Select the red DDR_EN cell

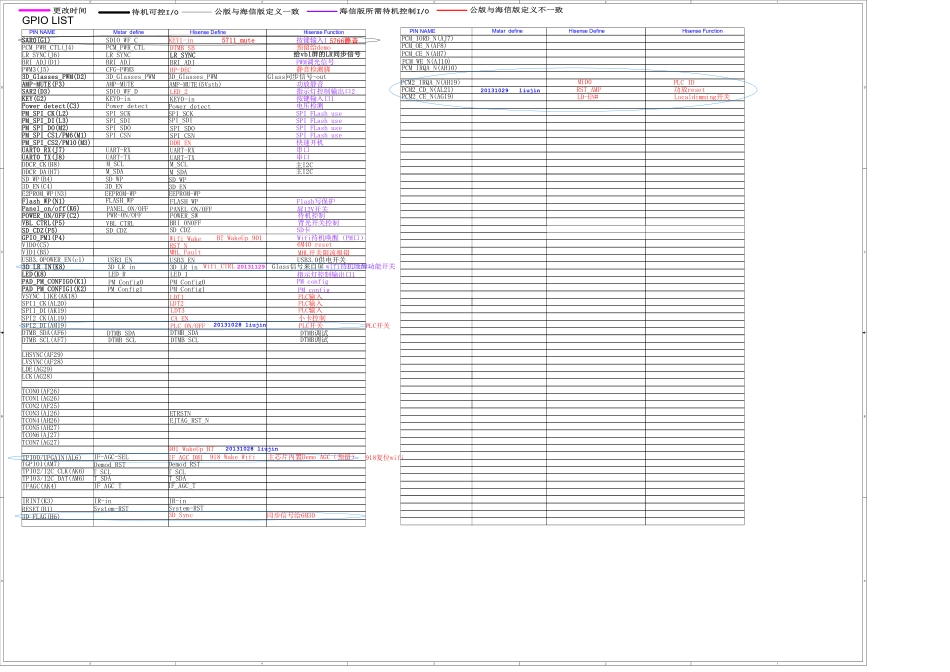[x=181, y=143]
